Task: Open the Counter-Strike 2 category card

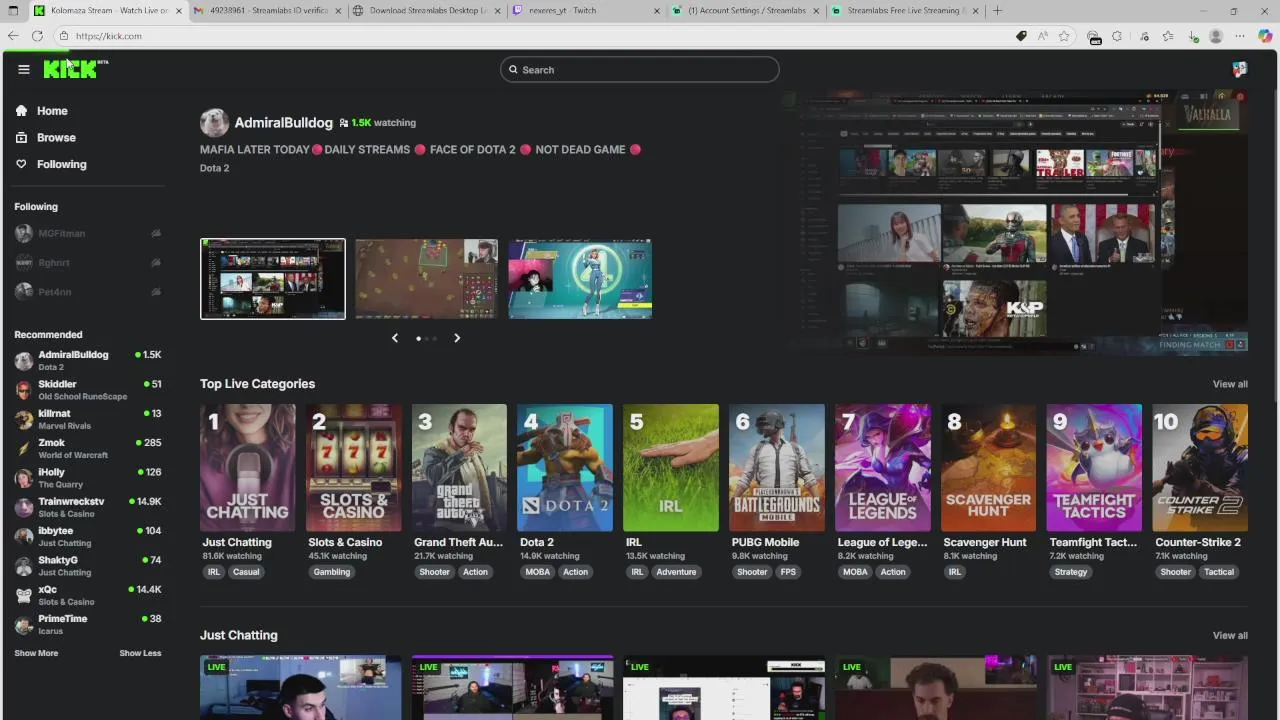Action: pyautogui.click(x=1200, y=468)
